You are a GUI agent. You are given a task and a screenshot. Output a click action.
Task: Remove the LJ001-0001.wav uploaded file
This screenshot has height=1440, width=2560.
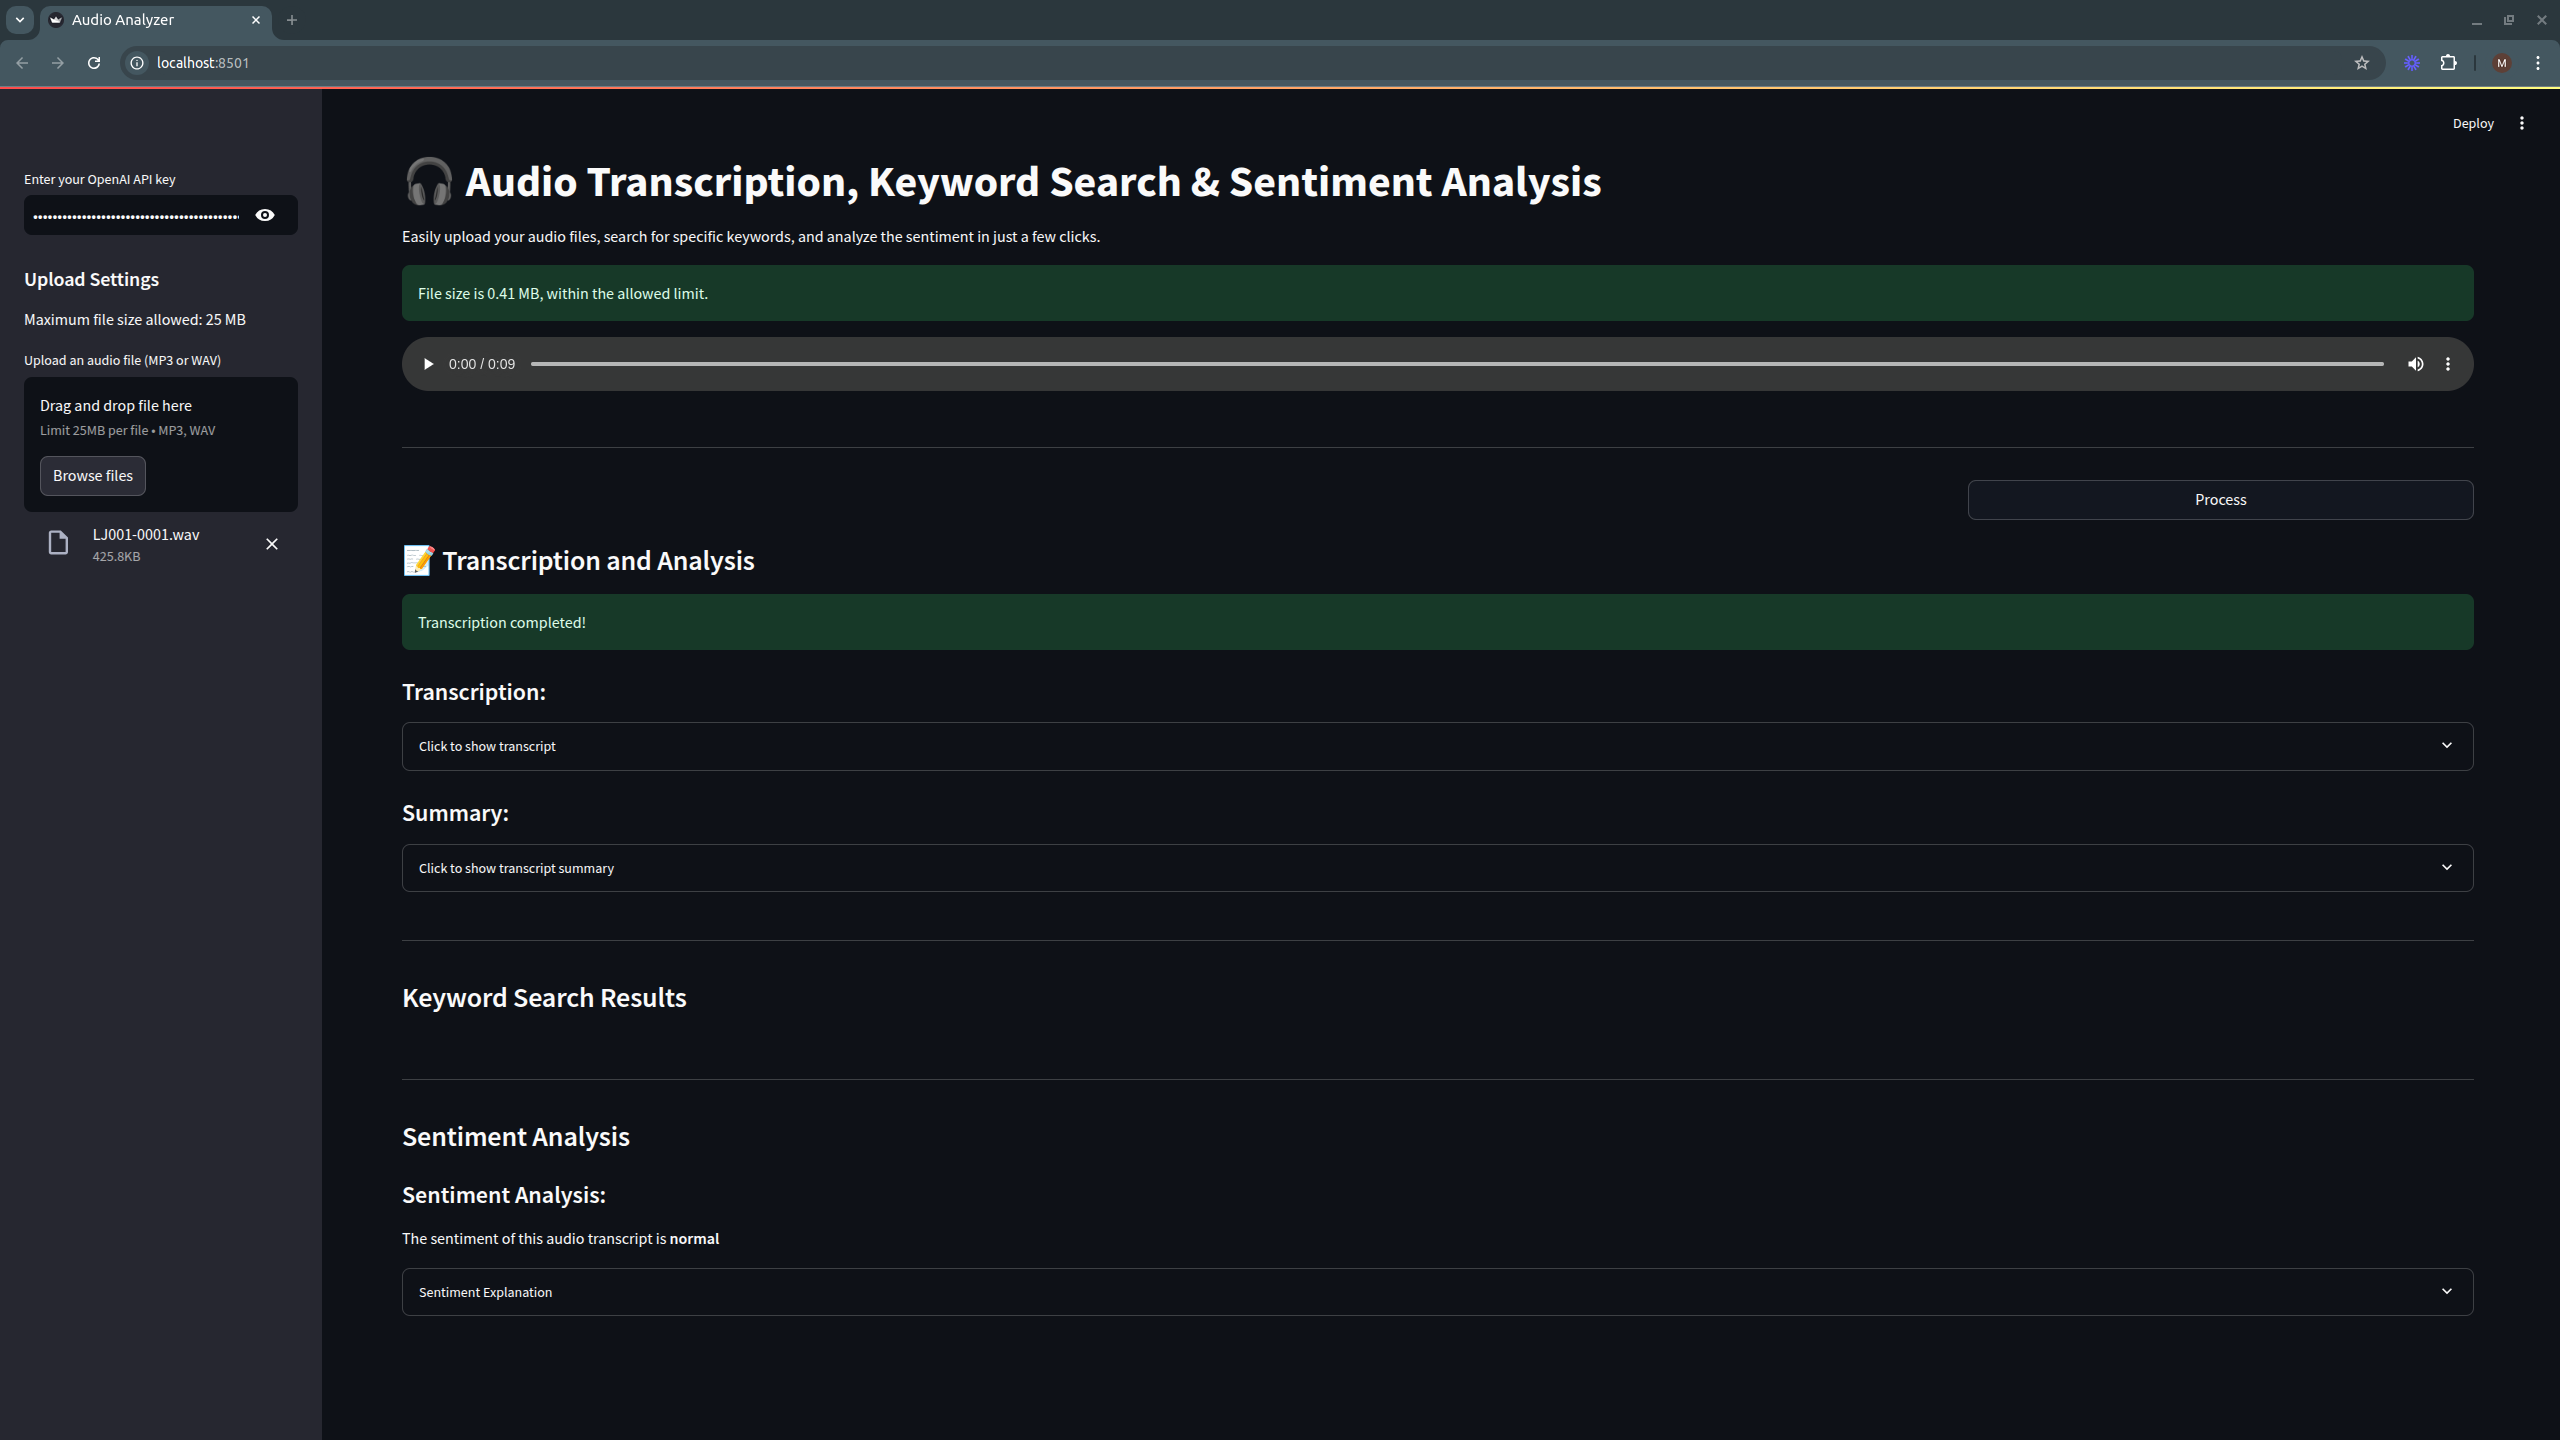click(x=272, y=544)
